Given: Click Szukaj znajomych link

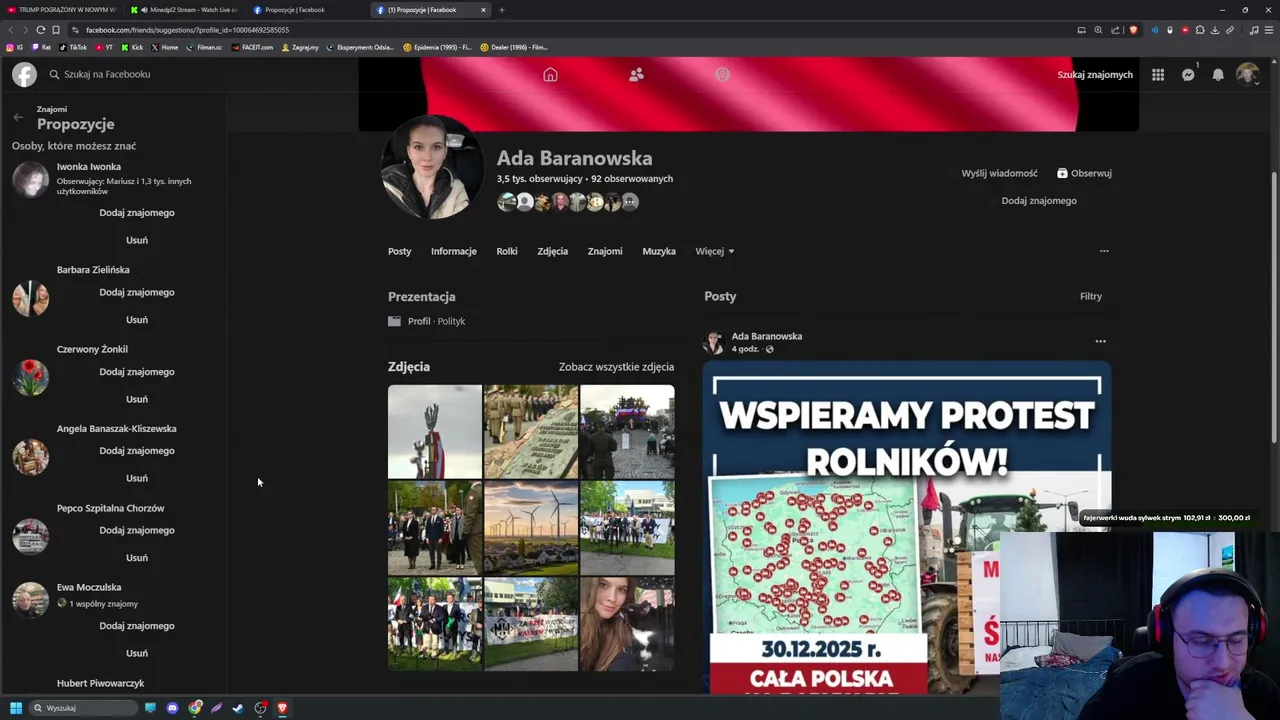Looking at the screenshot, I should pos(1095,75).
